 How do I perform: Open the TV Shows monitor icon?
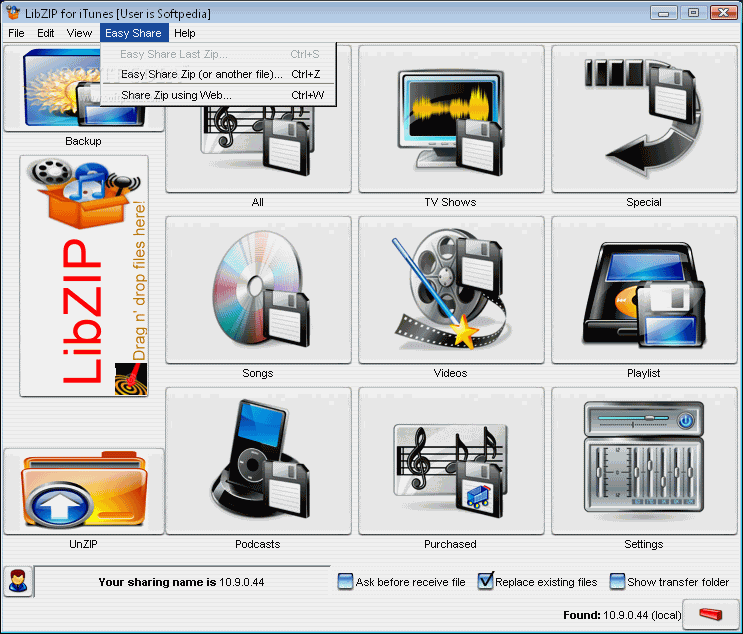(451, 119)
